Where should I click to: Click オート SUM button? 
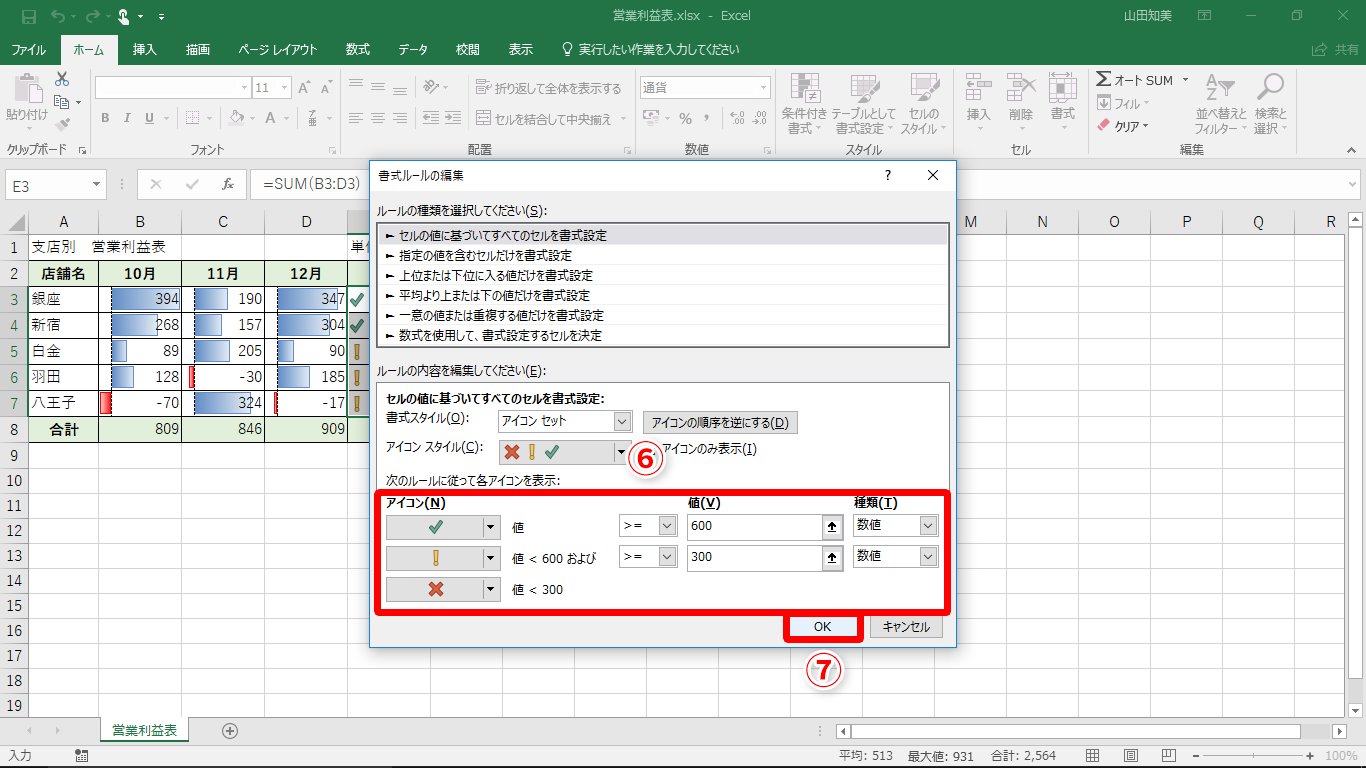(1143, 80)
